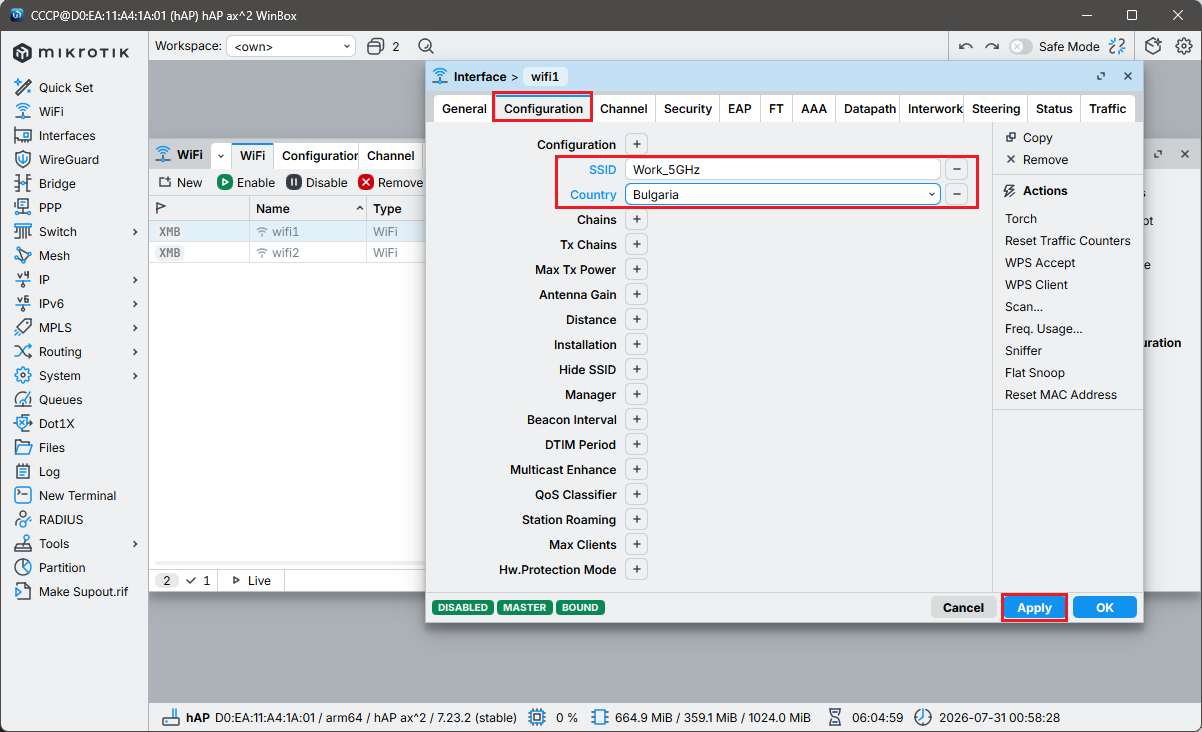Click New in the WiFi window toolbar
This screenshot has height=732, width=1202.
tap(180, 183)
